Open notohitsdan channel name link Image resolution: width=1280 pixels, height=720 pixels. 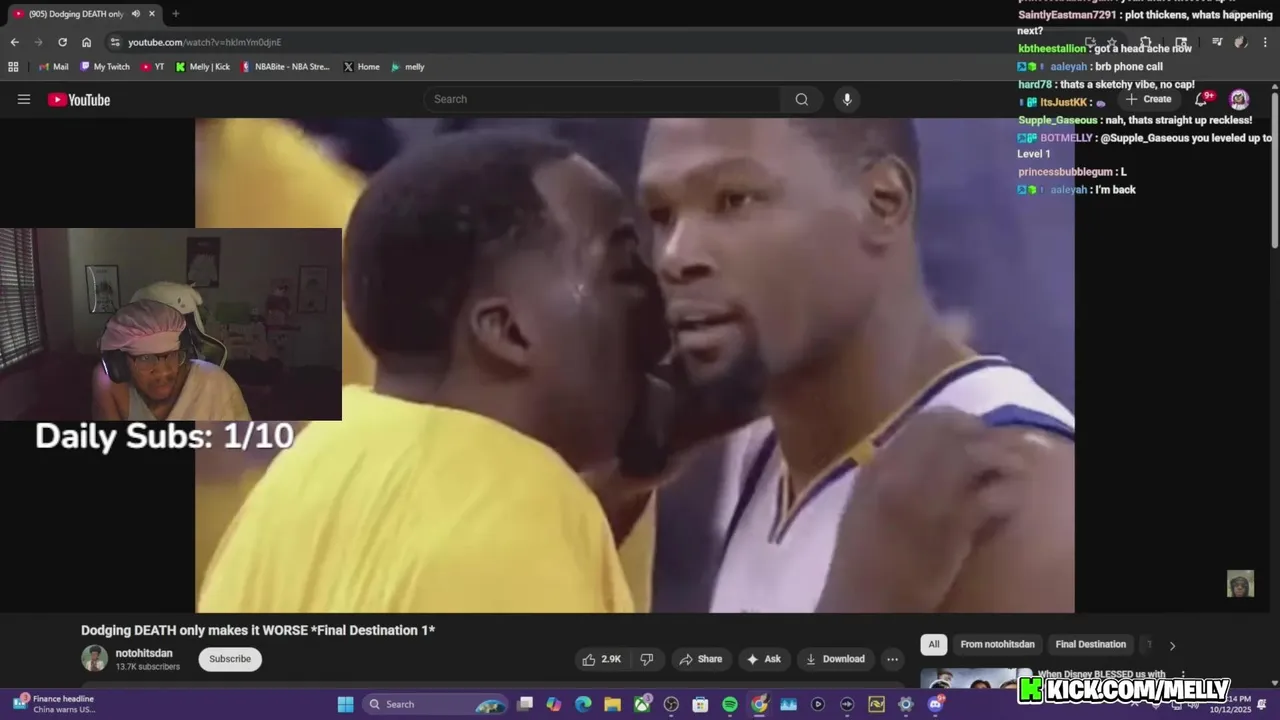(144, 653)
